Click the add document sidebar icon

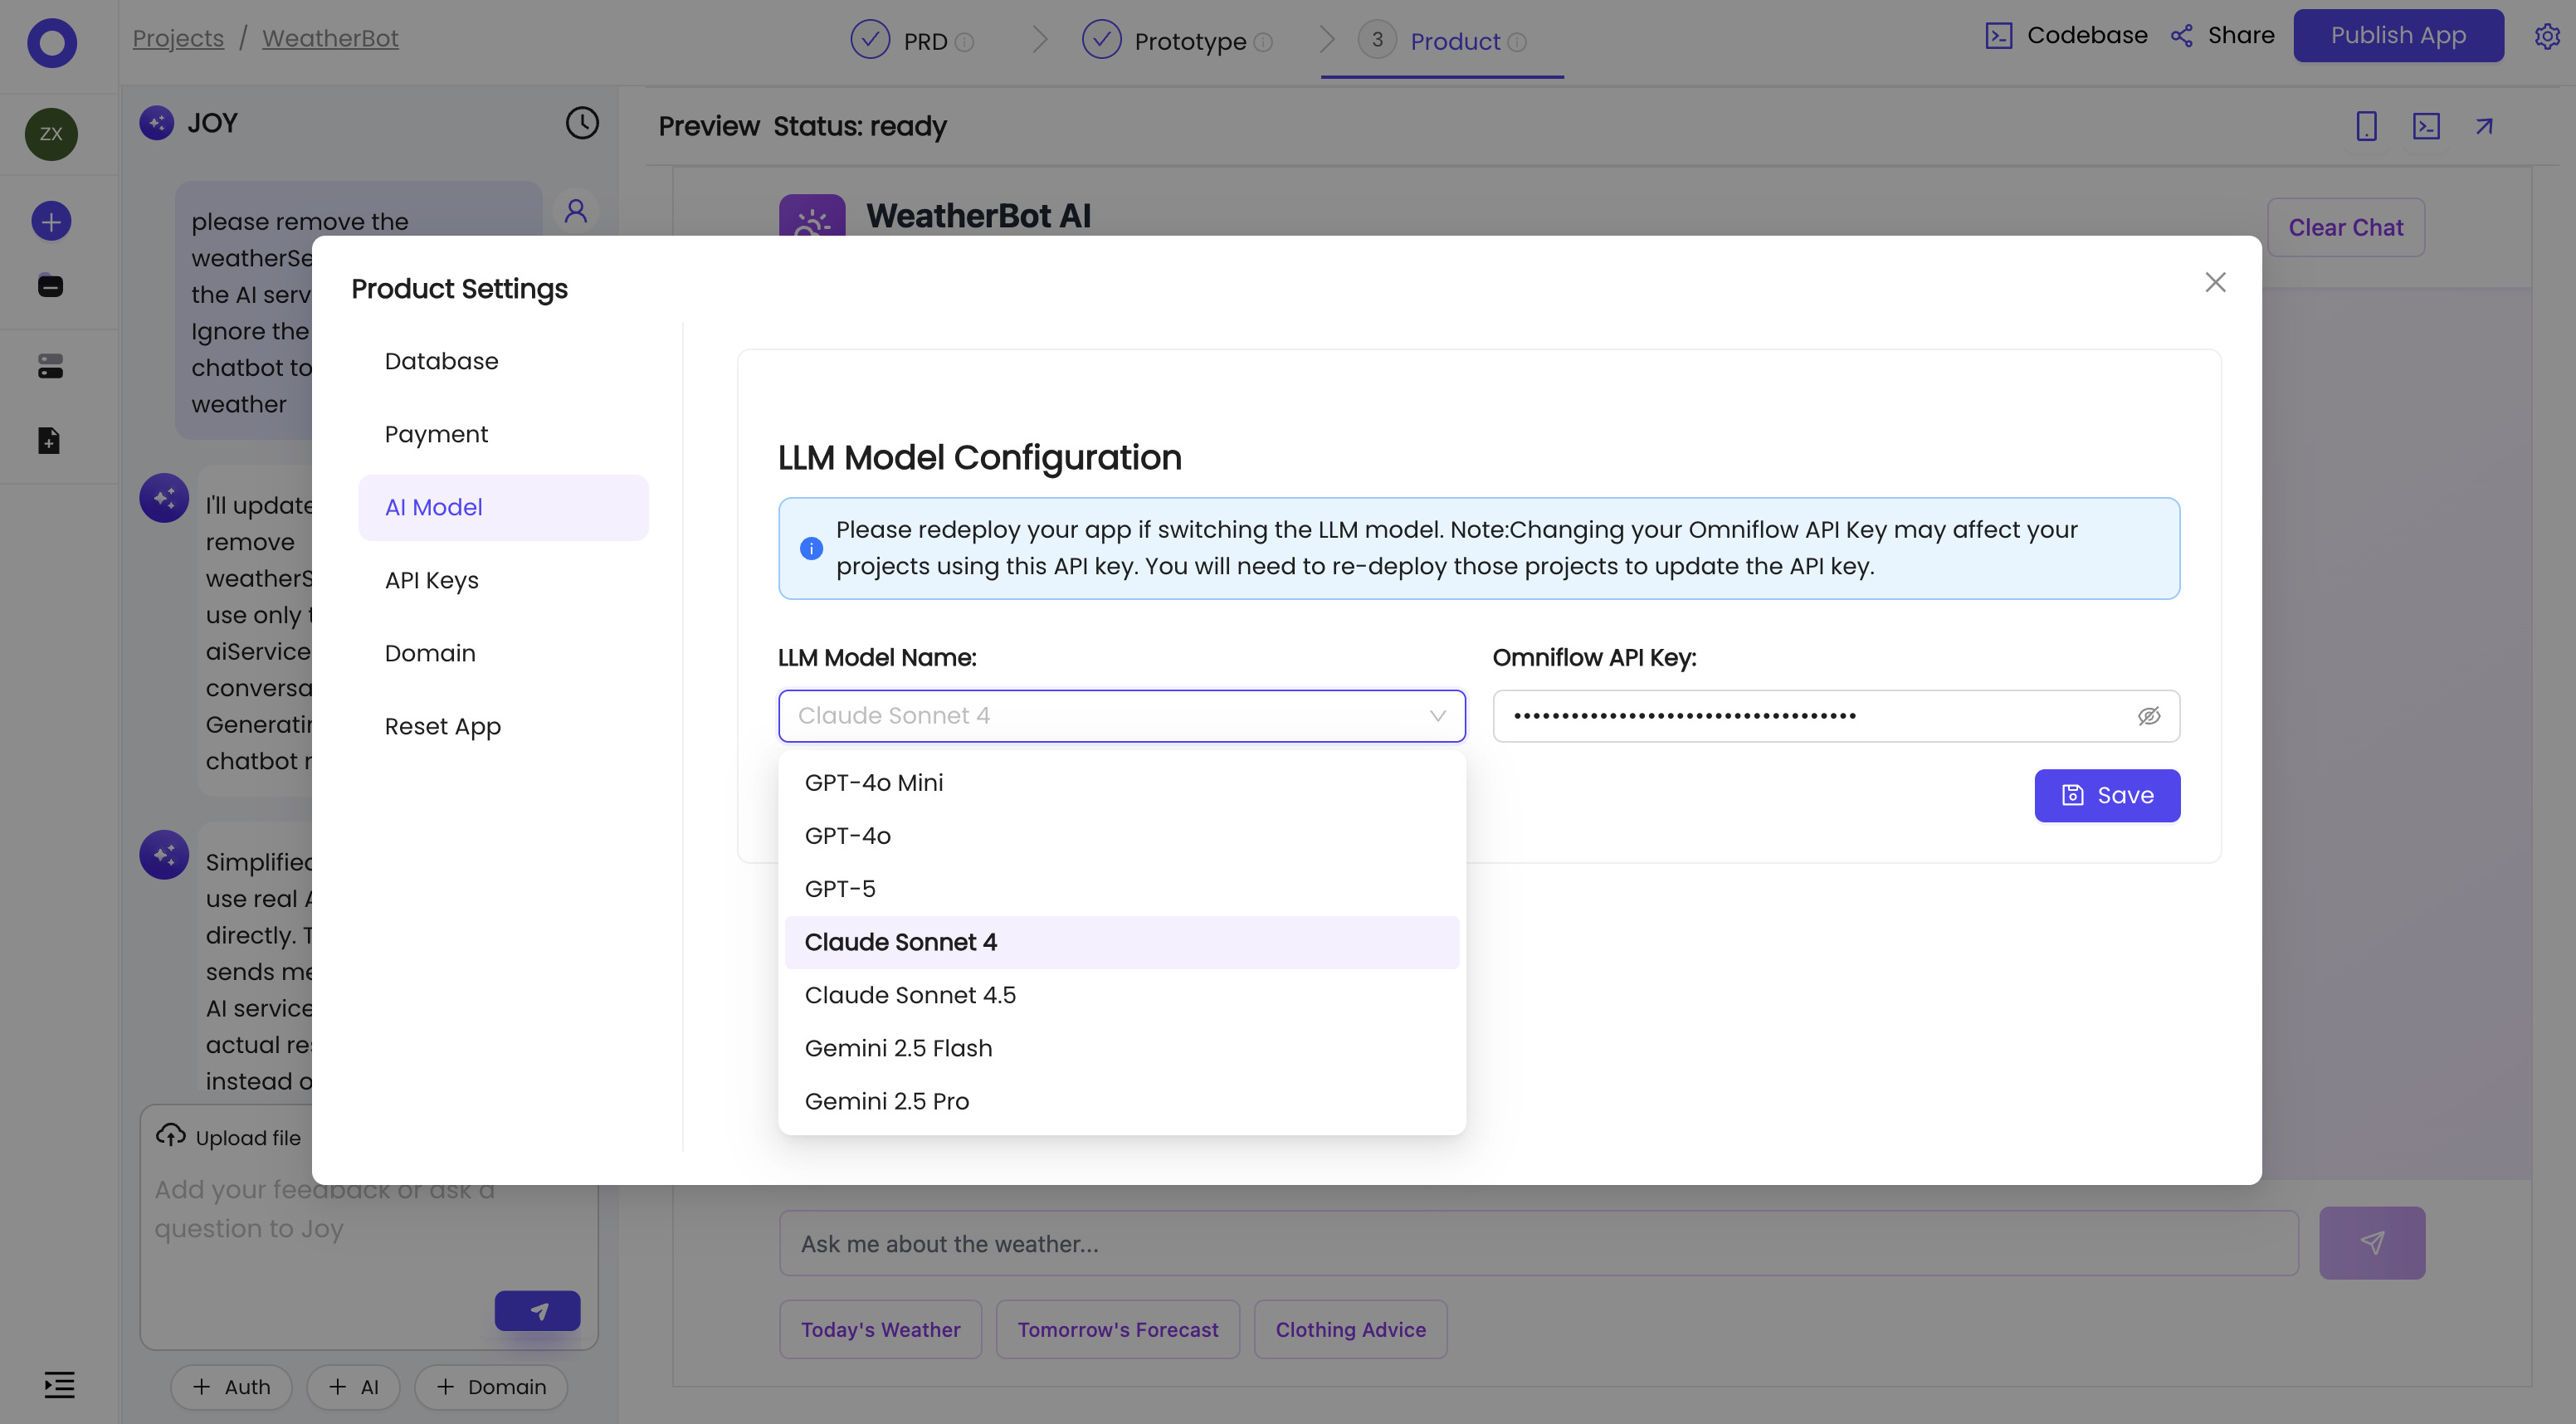tap(49, 440)
